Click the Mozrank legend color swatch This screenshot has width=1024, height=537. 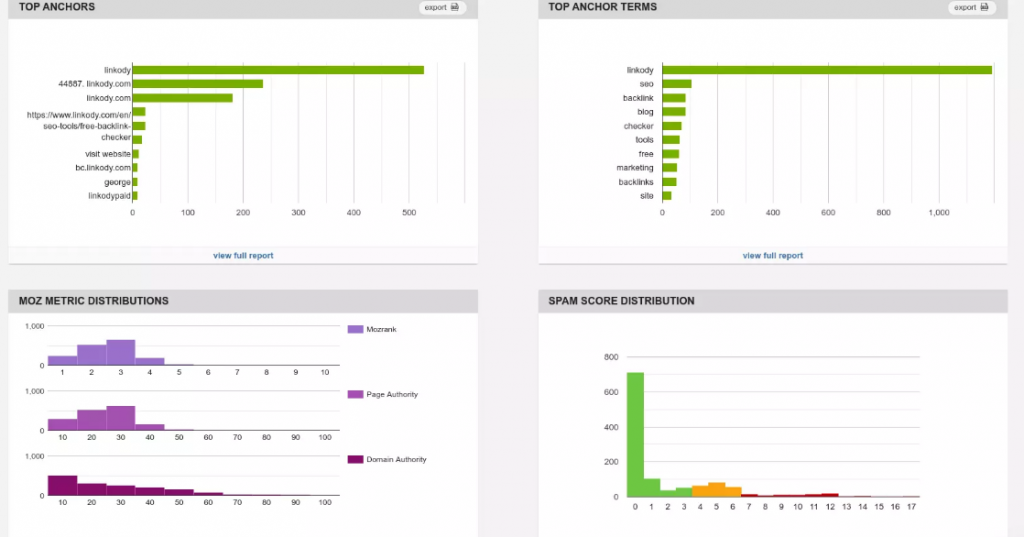click(355, 329)
